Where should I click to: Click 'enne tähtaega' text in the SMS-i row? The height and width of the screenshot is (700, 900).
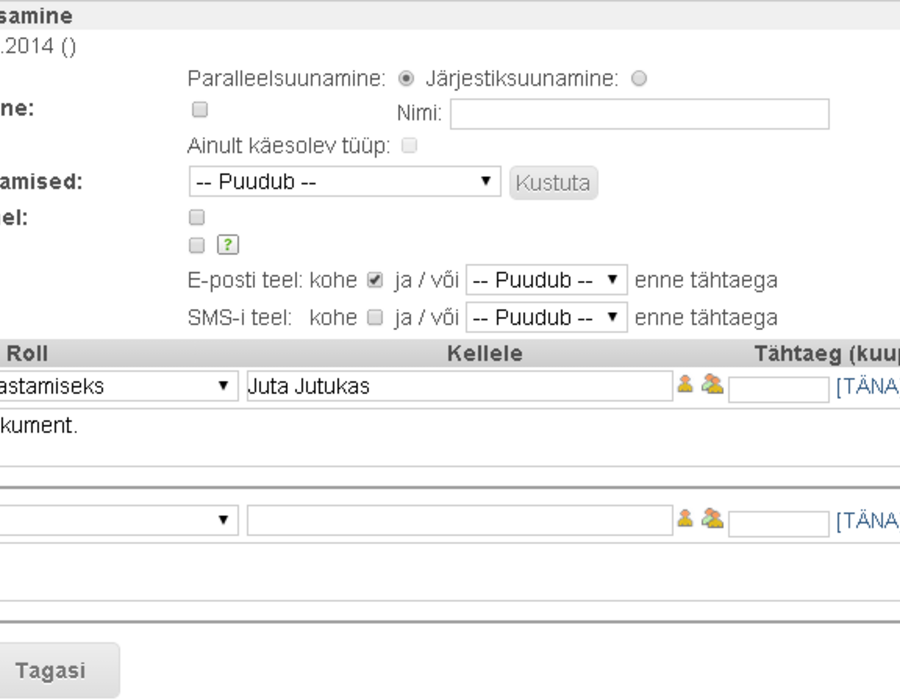(x=706, y=317)
